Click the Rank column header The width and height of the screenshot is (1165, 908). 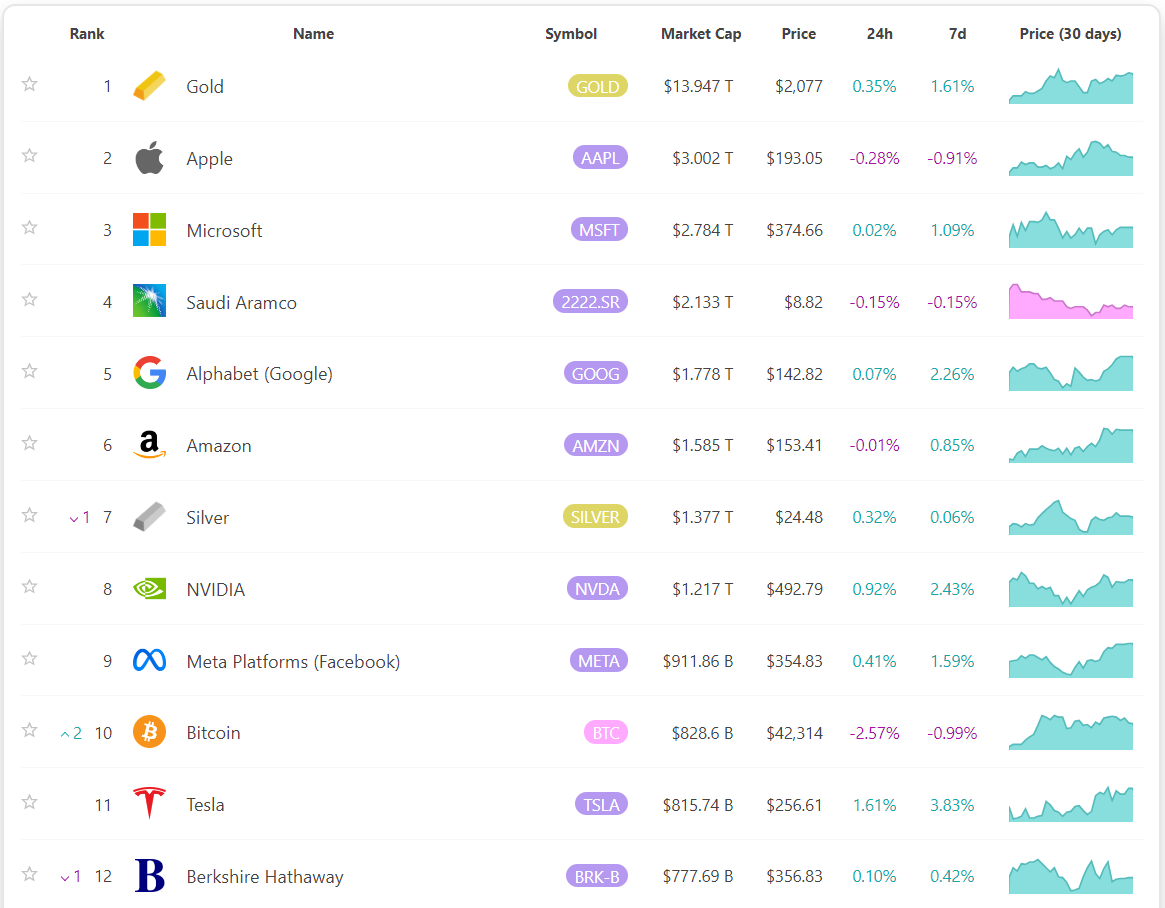click(87, 34)
